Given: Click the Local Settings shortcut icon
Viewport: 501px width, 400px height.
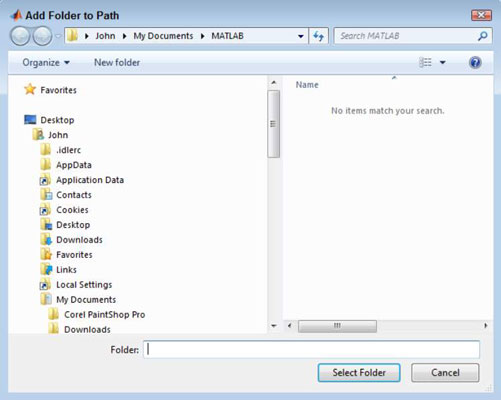Looking at the screenshot, I should pyautogui.click(x=45, y=284).
